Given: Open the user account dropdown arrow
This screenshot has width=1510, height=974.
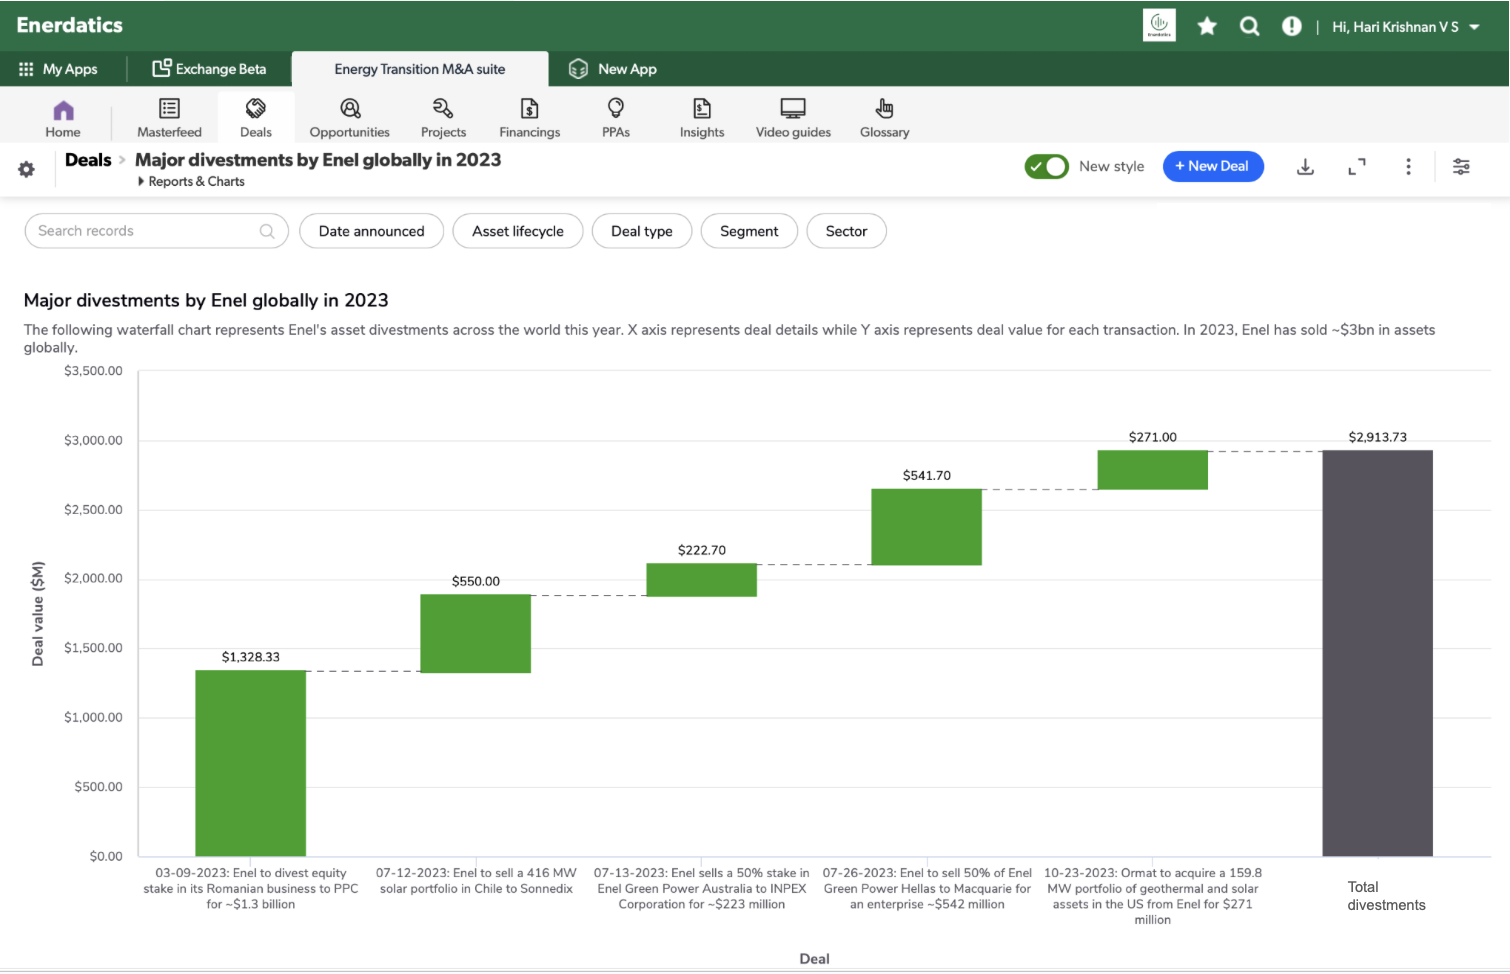Looking at the screenshot, I should tap(1474, 28).
